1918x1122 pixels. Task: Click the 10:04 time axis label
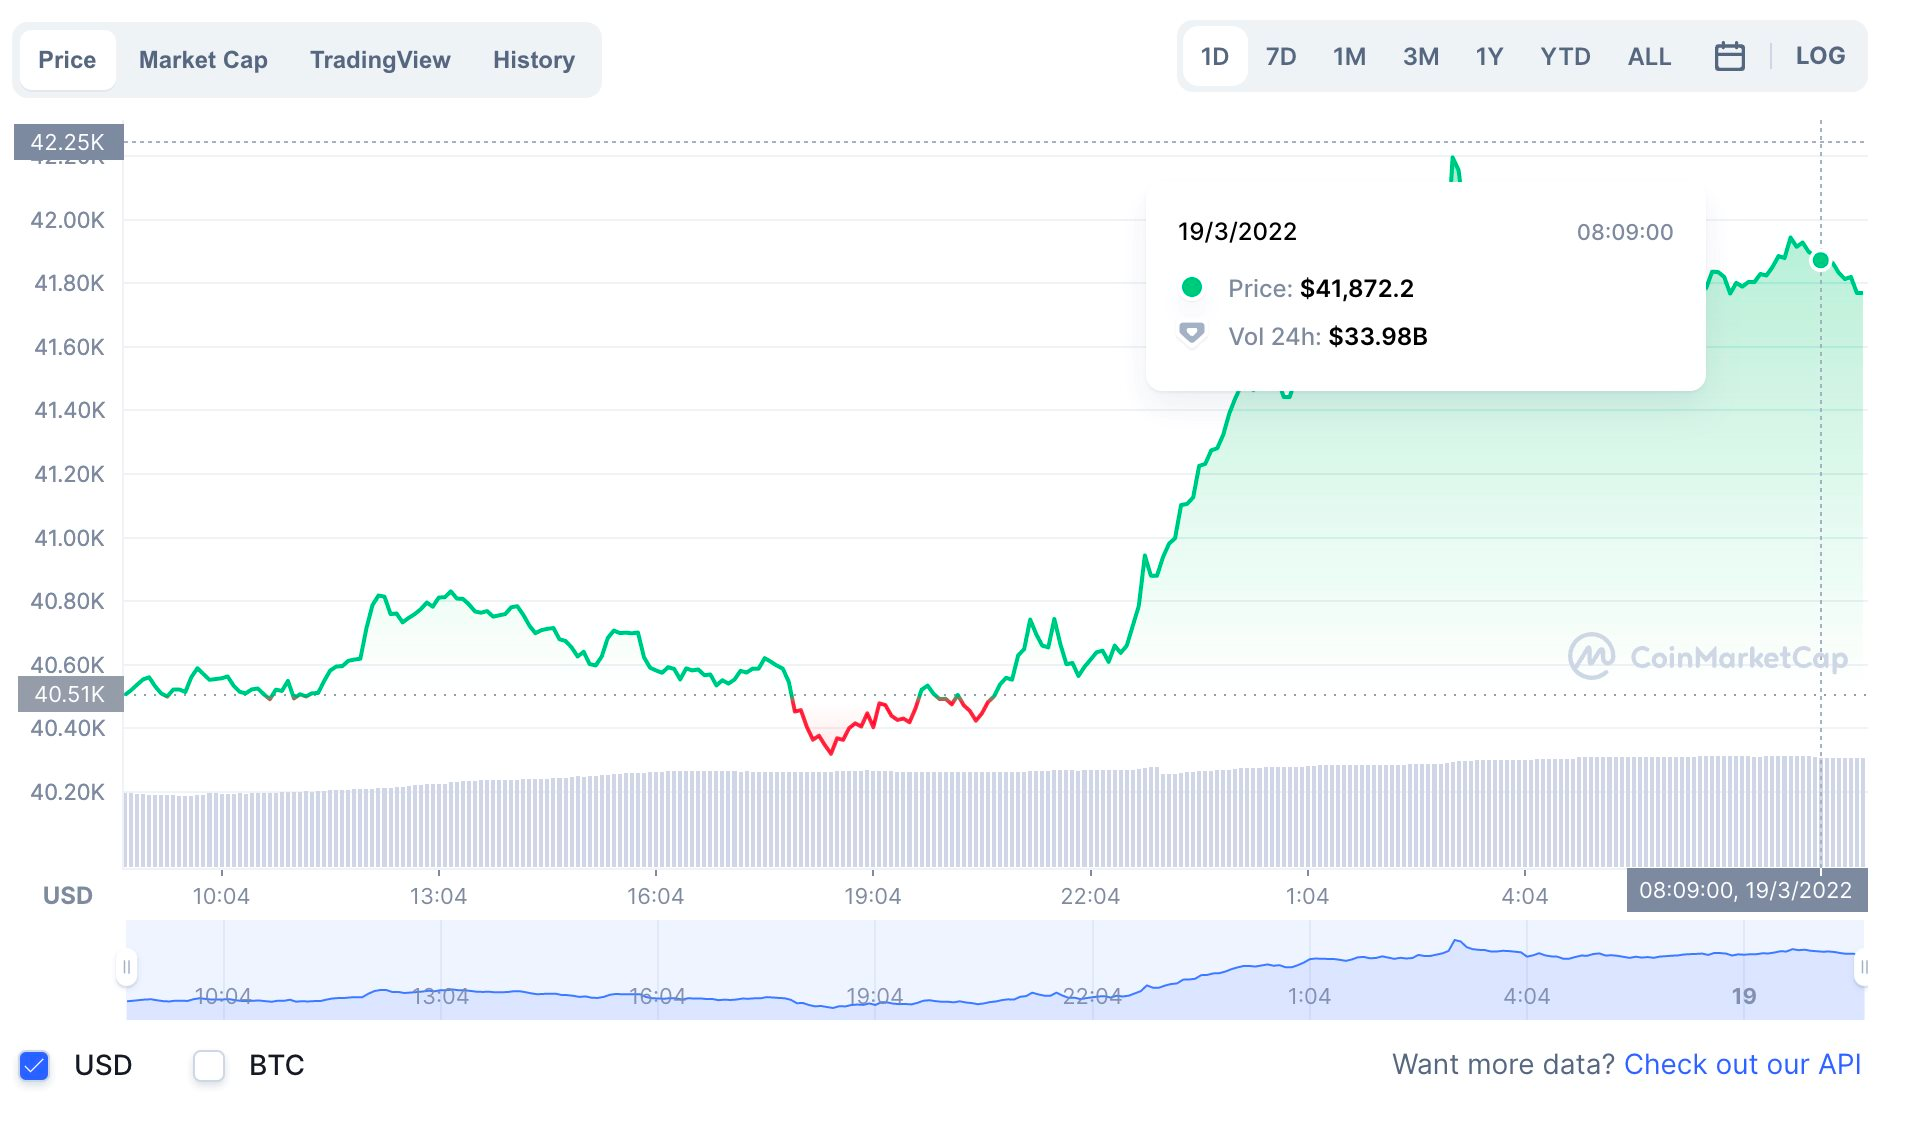(x=221, y=896)
